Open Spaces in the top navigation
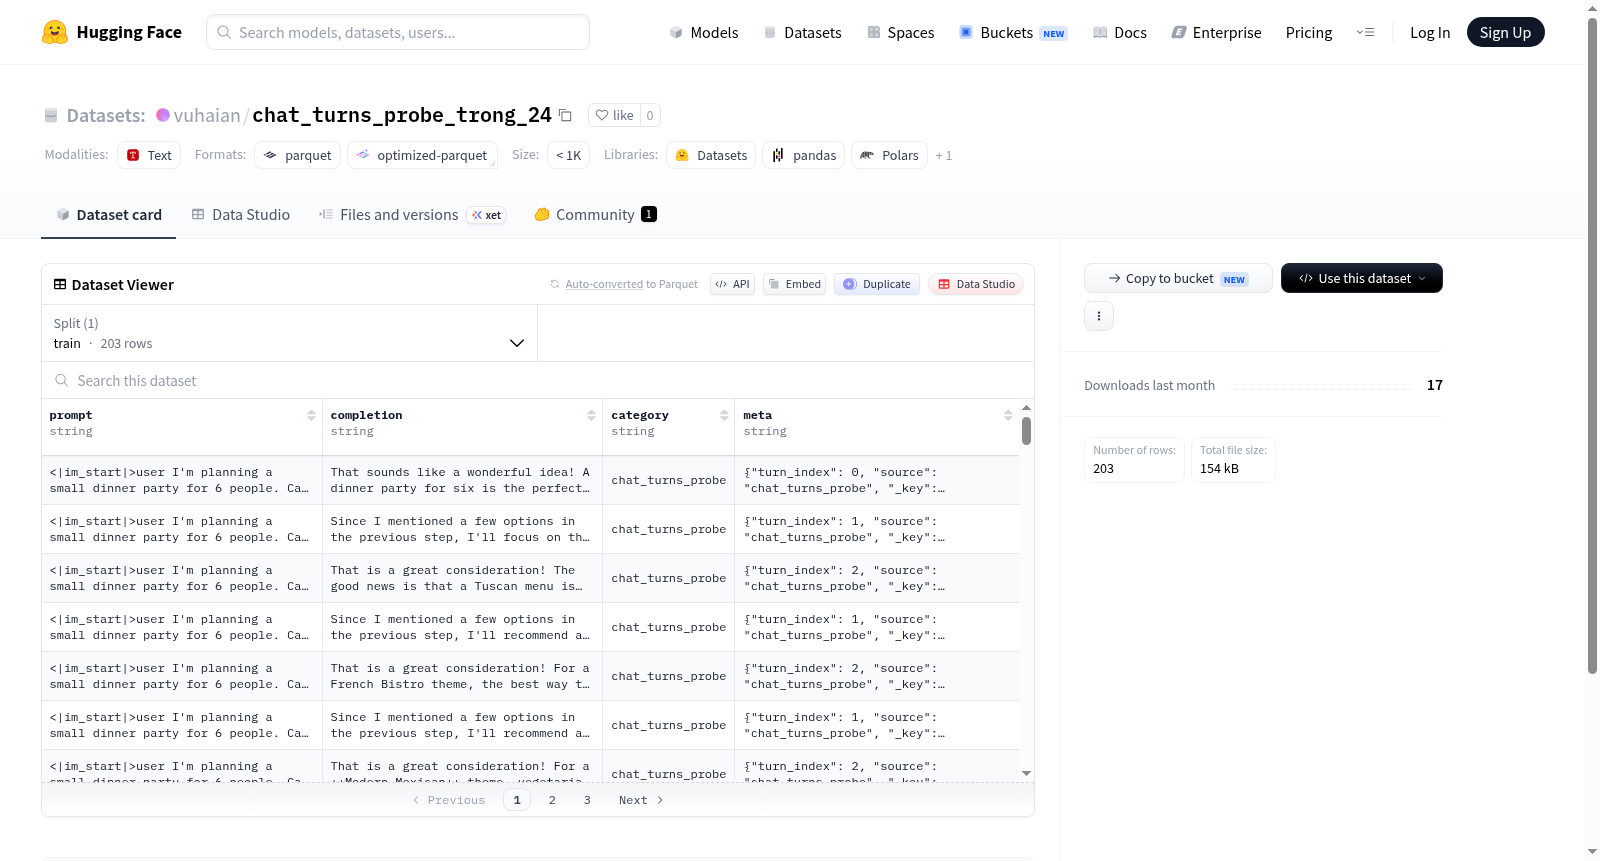The height and width of the screenshot is (861, 1600). [900, 32]
